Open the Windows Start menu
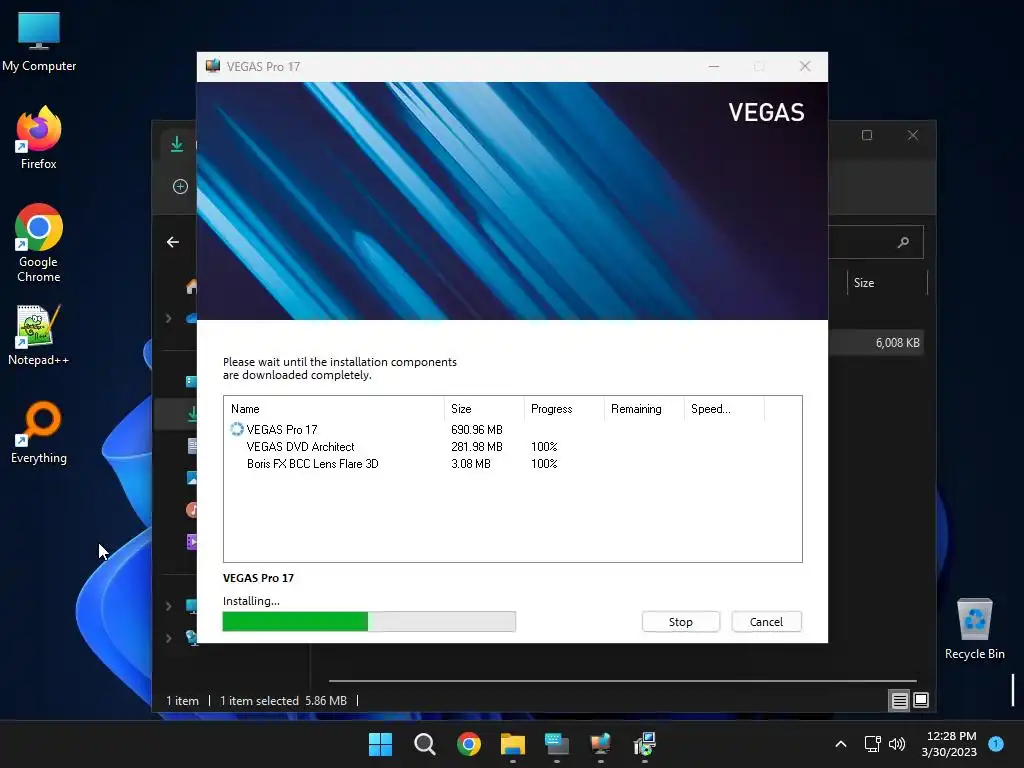Image resolution: width=1024 pixels, height=768 pixels. tap(381, 744)
